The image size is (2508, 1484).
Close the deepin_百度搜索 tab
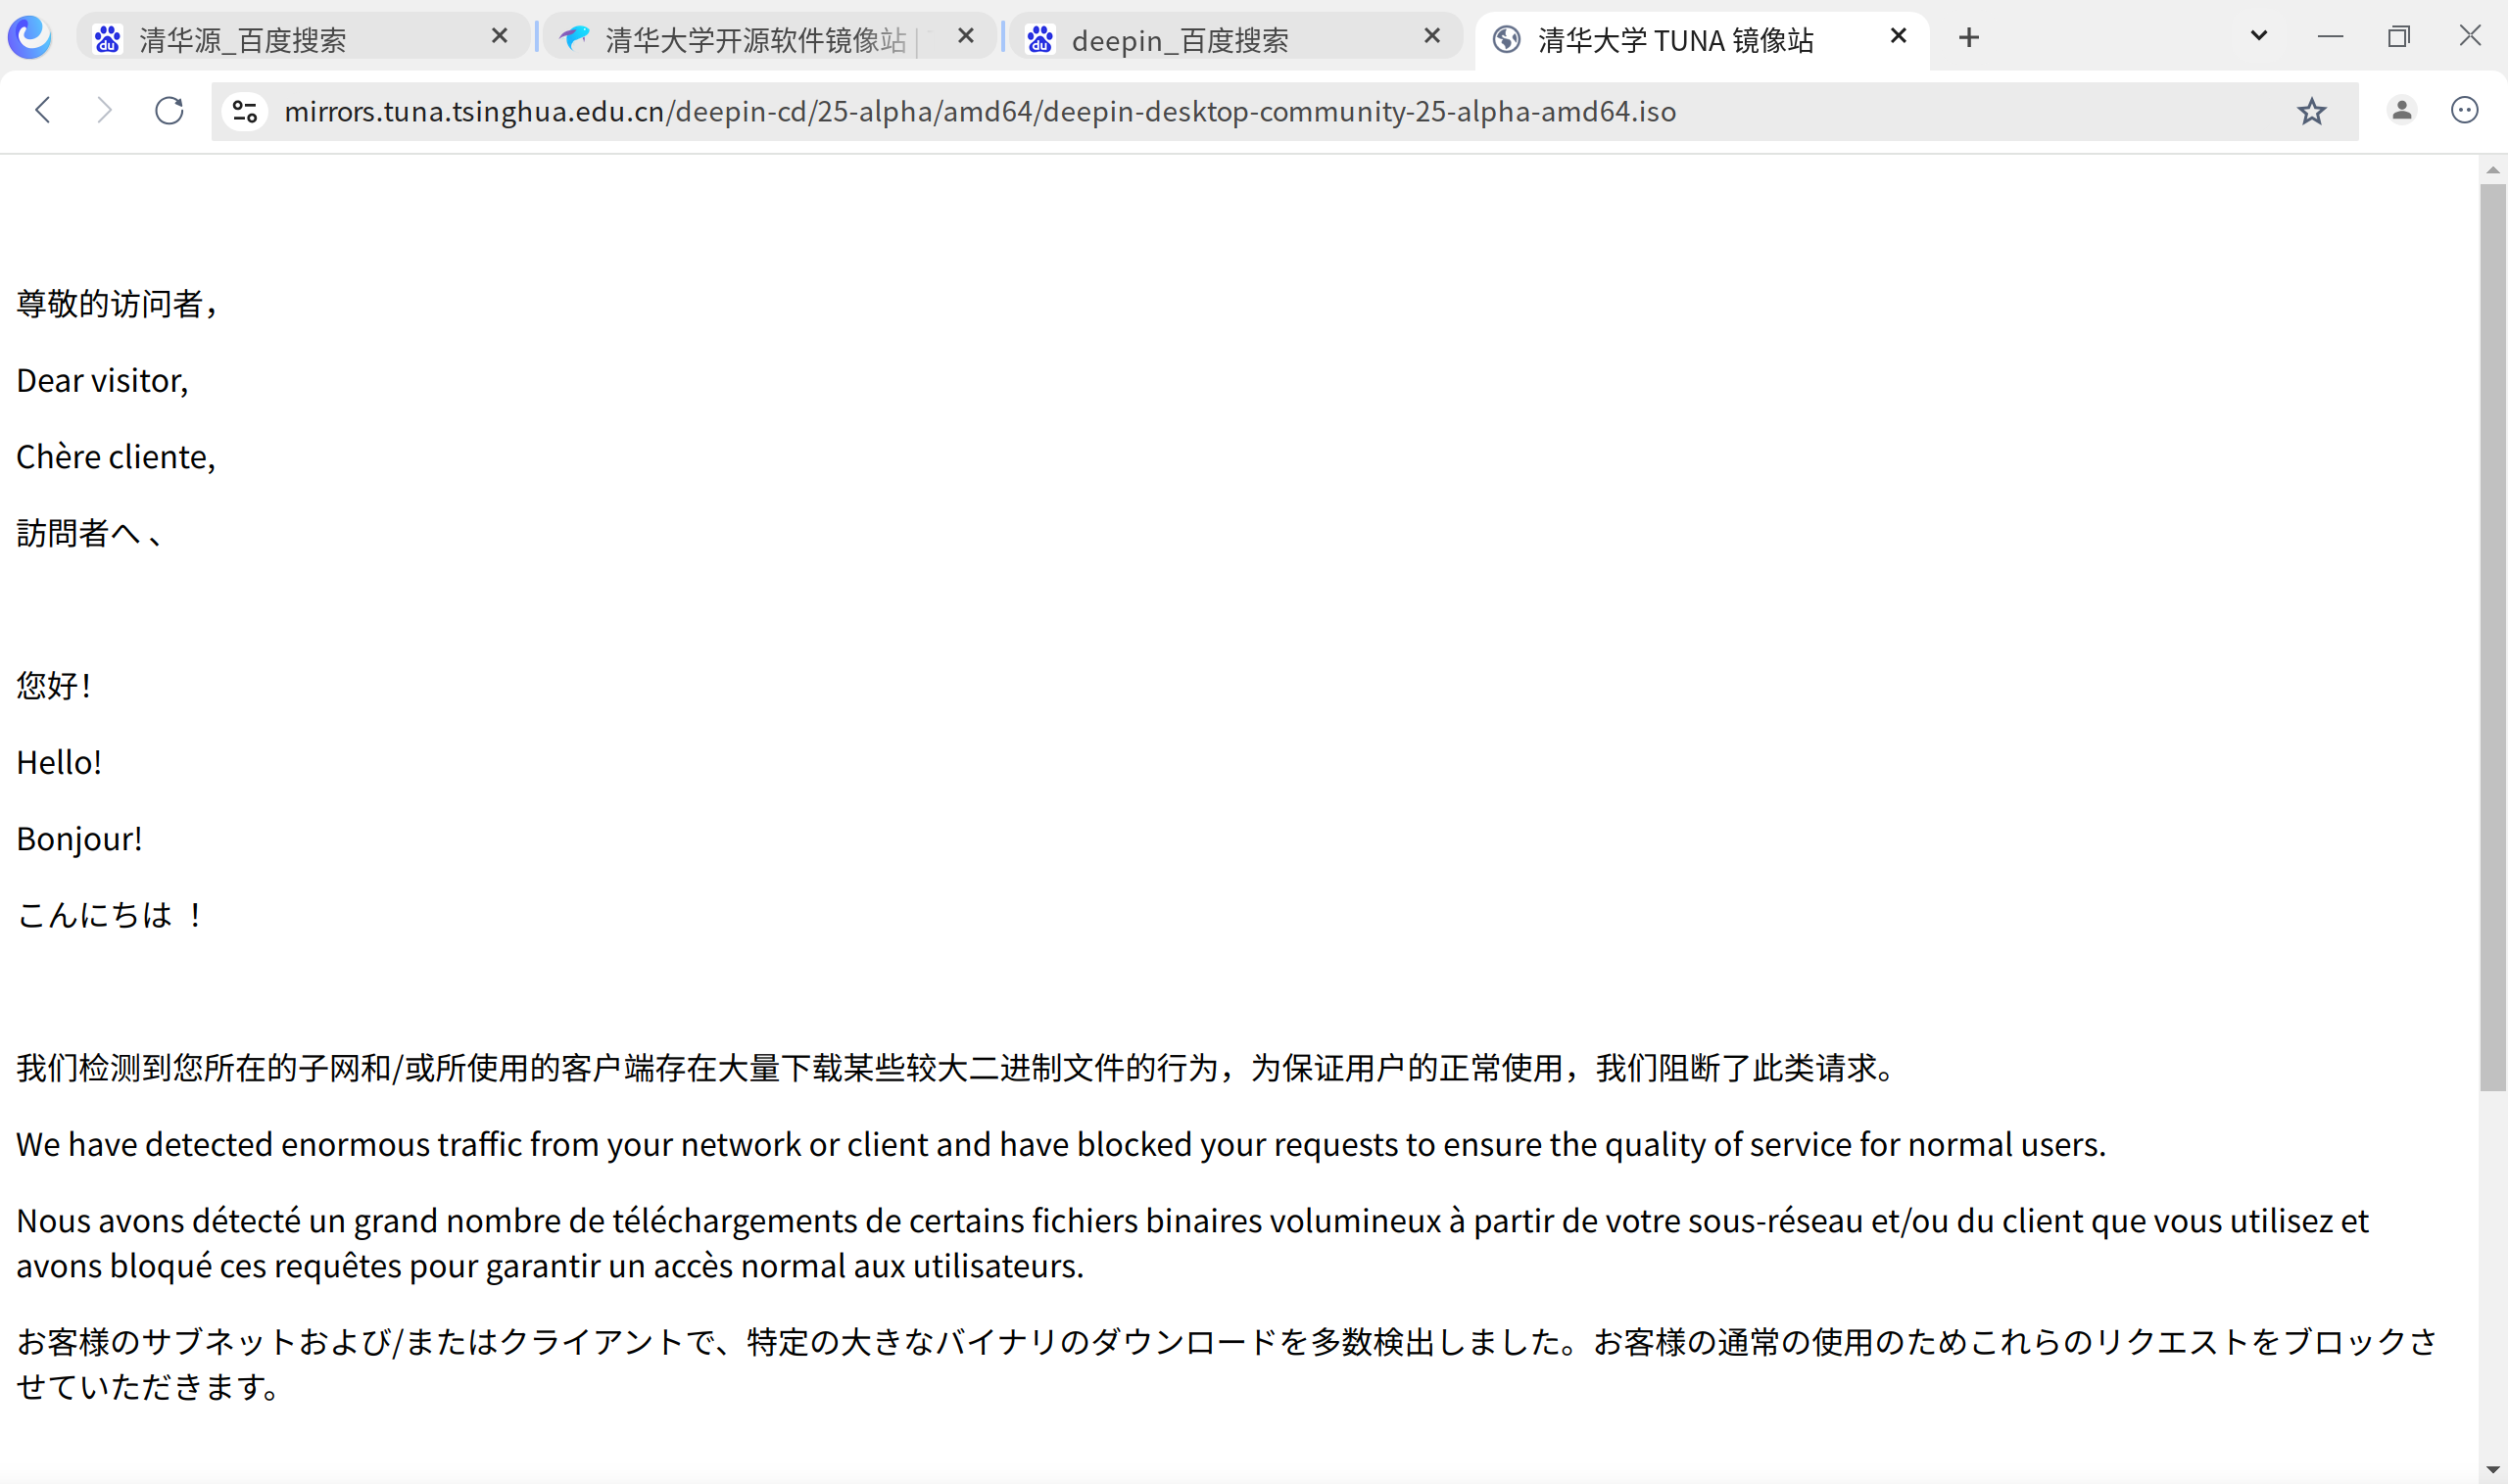[1431, 37]
